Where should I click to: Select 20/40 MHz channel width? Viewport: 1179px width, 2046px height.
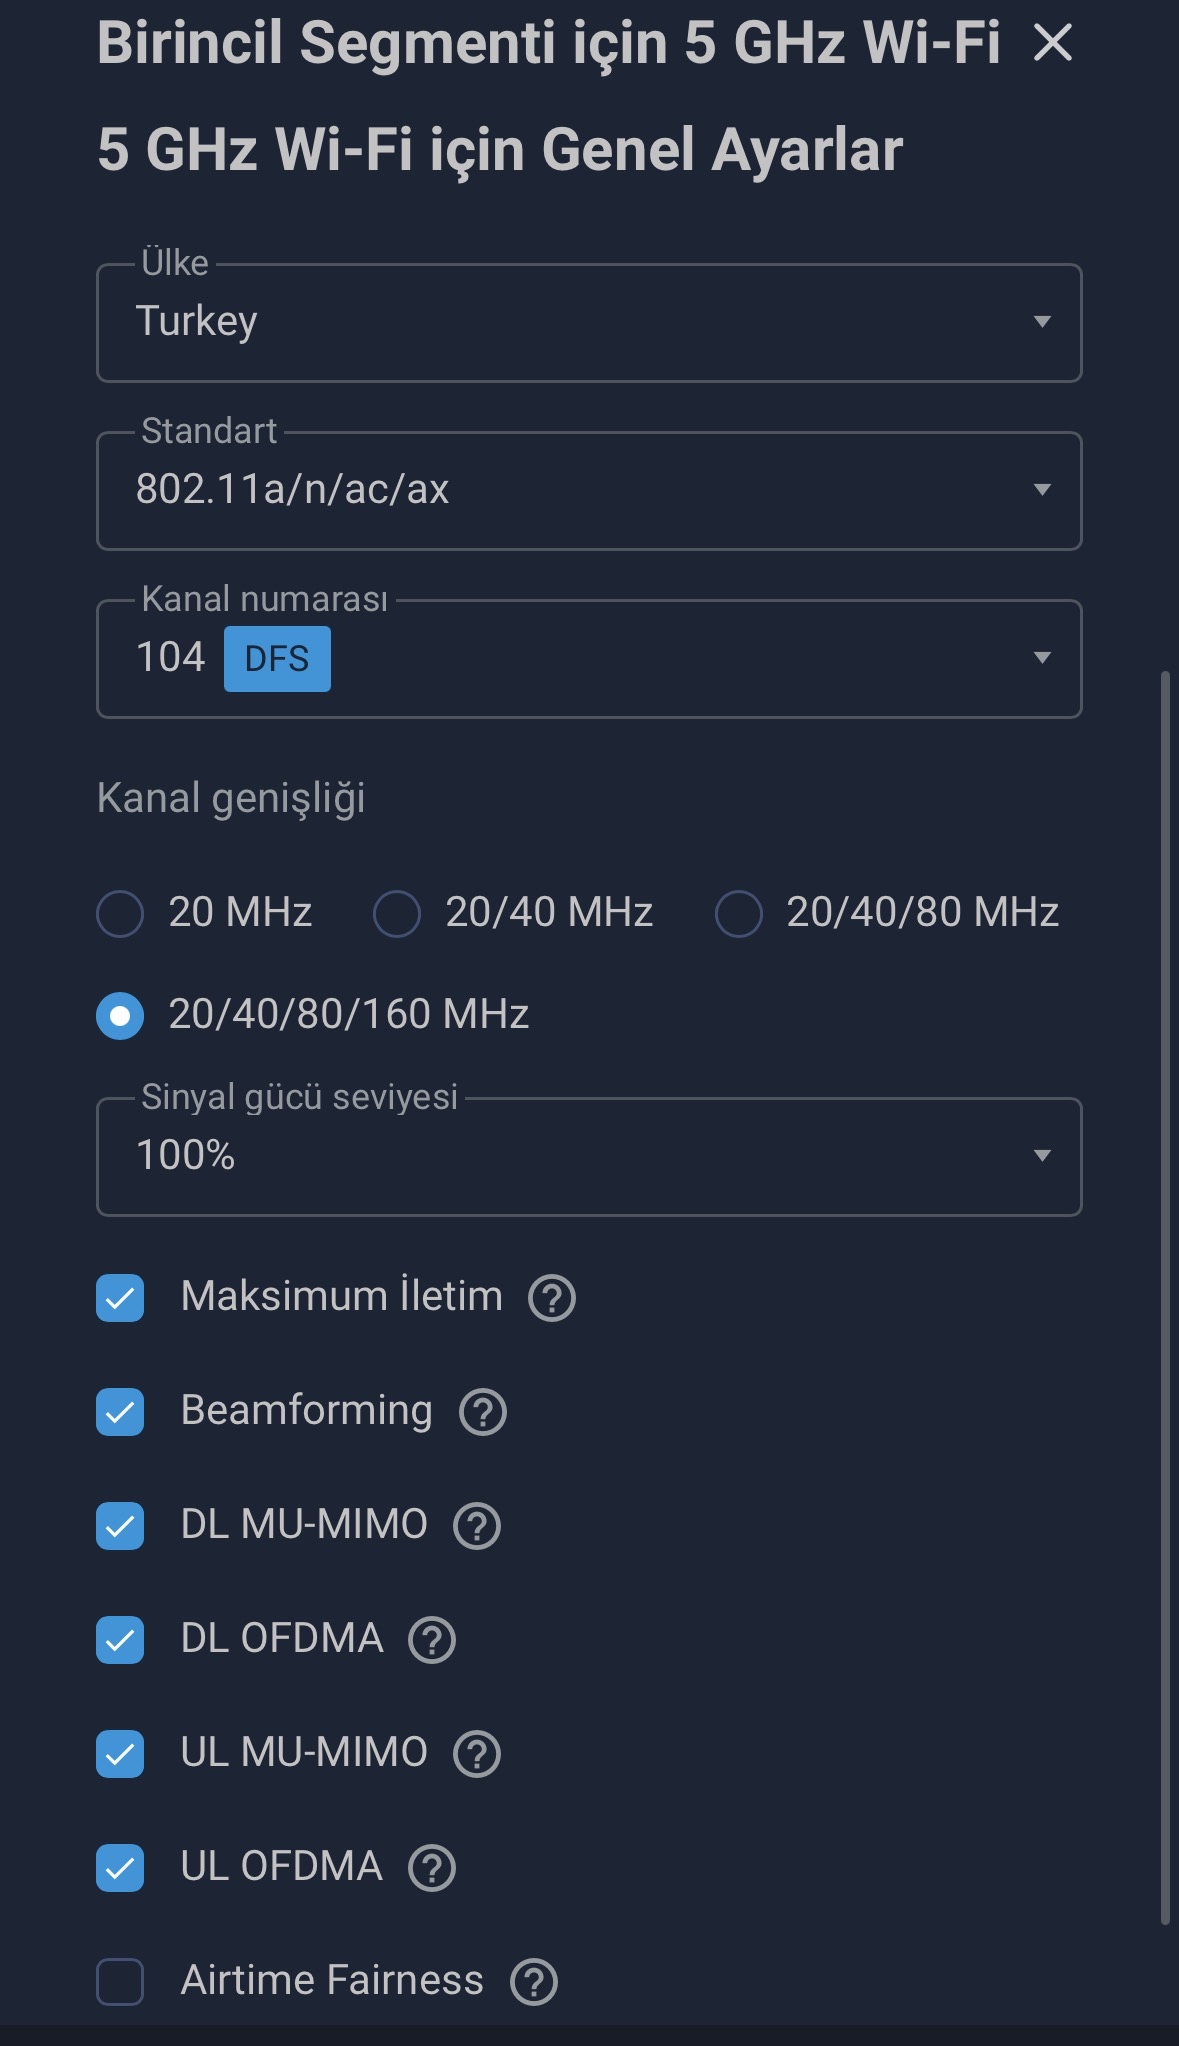pyautogui.click(x=397, y=914)
